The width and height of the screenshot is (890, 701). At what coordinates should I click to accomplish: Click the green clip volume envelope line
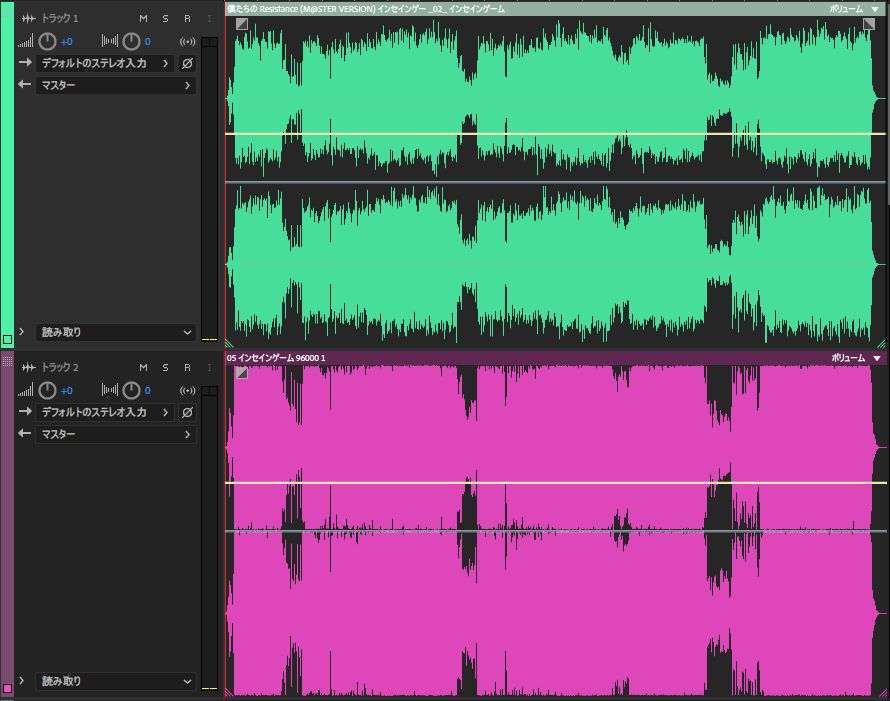tap(556, 134)
